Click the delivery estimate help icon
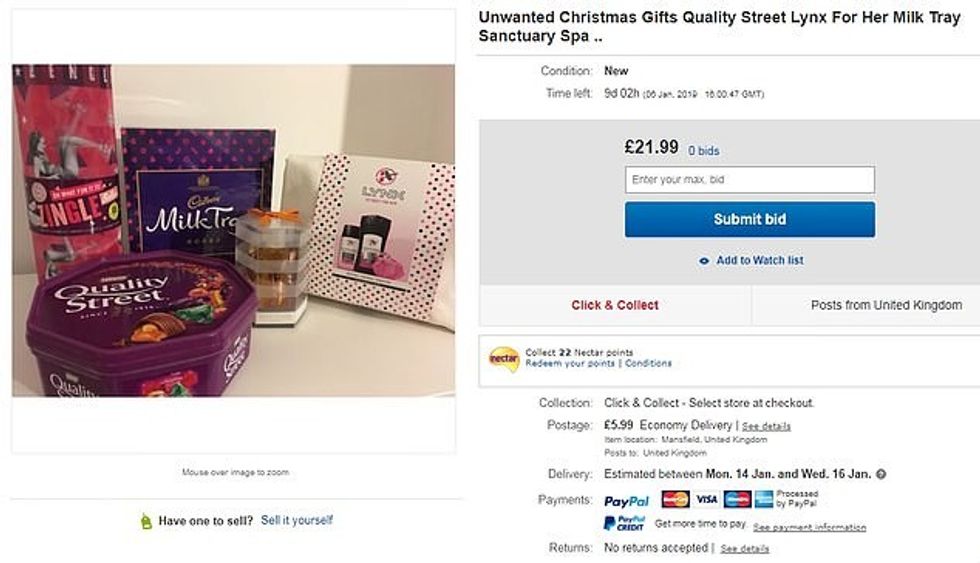The height and width of the screenshot is (563, 980). [x=881, y=474]
